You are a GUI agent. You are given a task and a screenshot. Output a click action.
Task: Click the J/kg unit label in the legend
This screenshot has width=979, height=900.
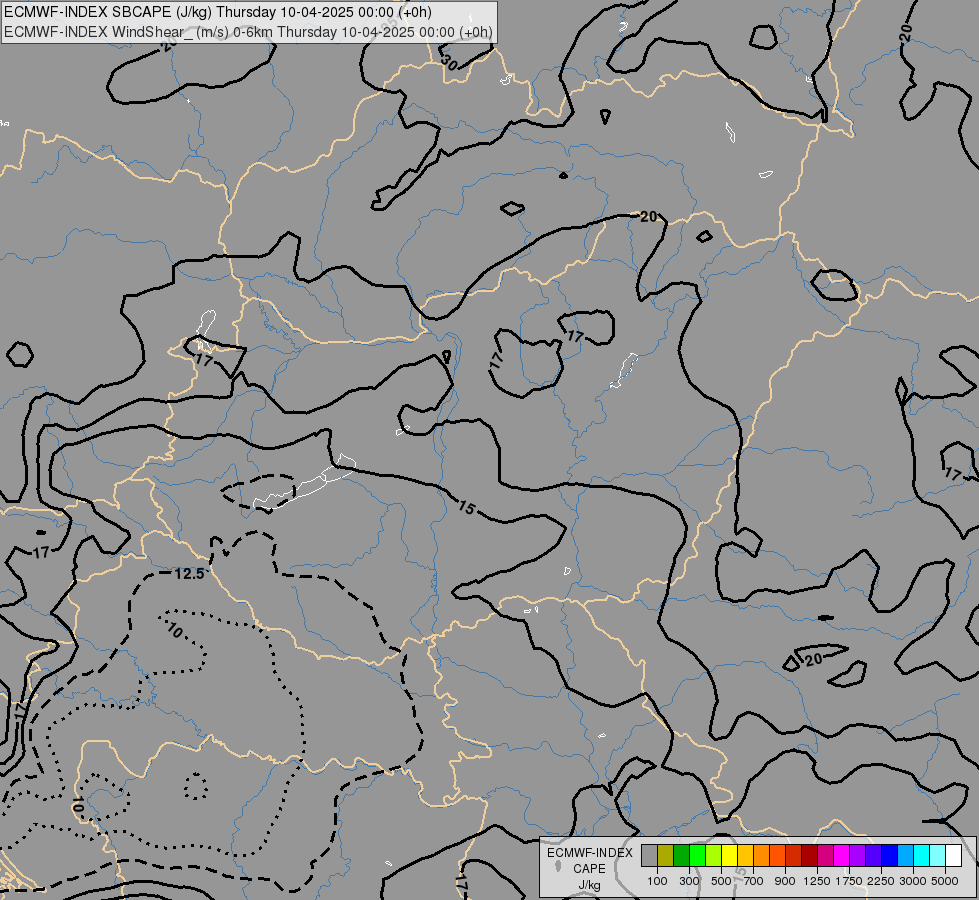(x=589, y=885)
